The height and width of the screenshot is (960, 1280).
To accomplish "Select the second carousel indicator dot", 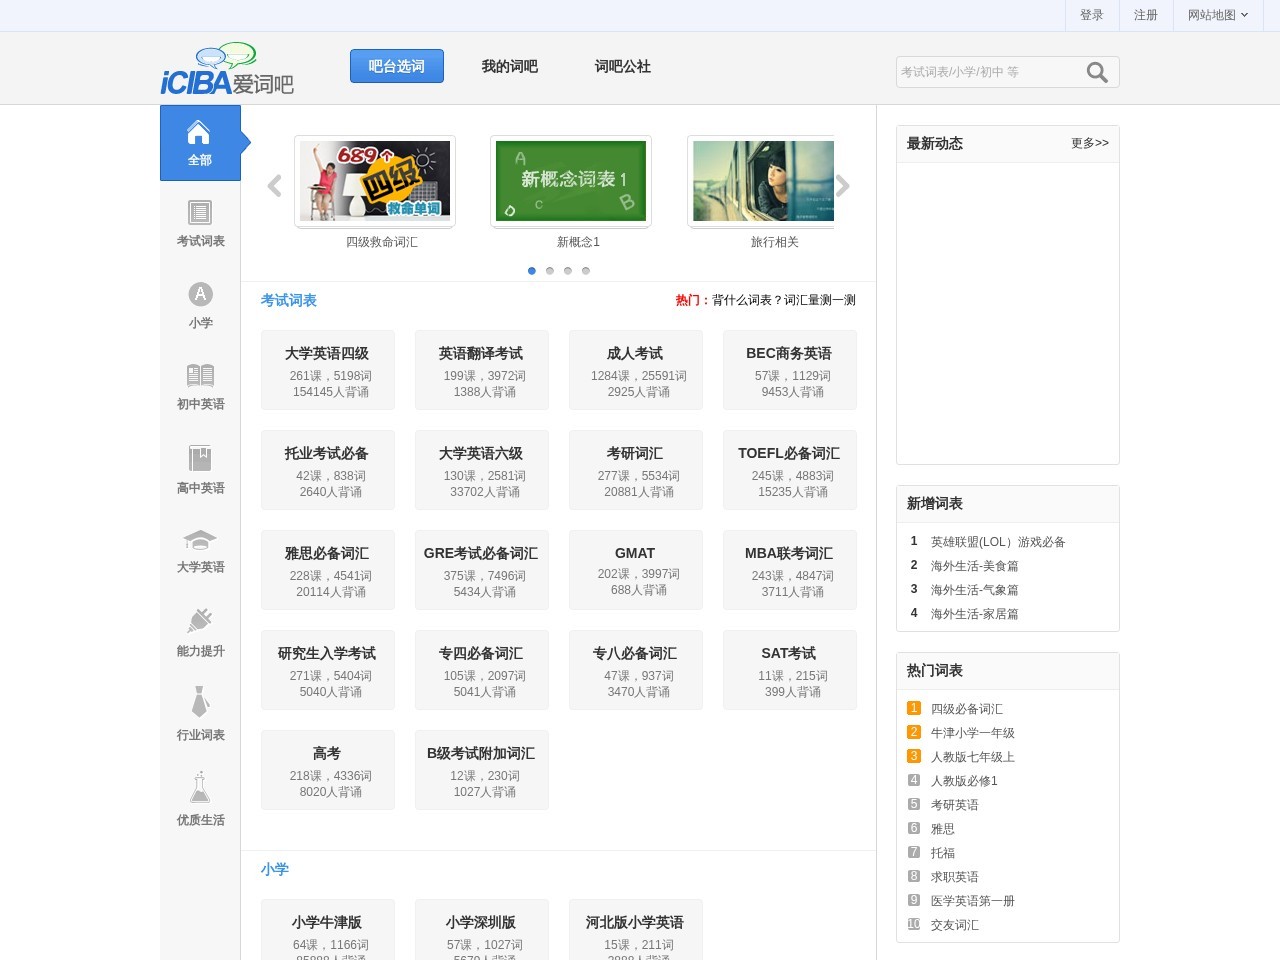I will coord(550,270).
